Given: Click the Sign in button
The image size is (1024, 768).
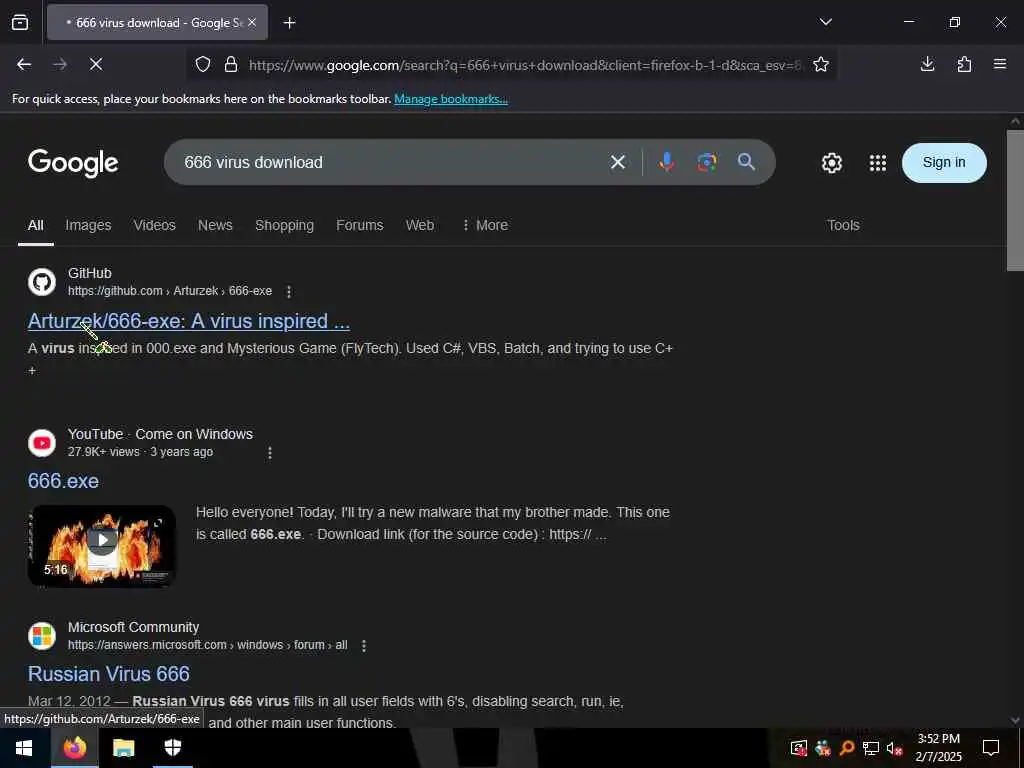Looking at the screenshot, I should pos(944,163).
